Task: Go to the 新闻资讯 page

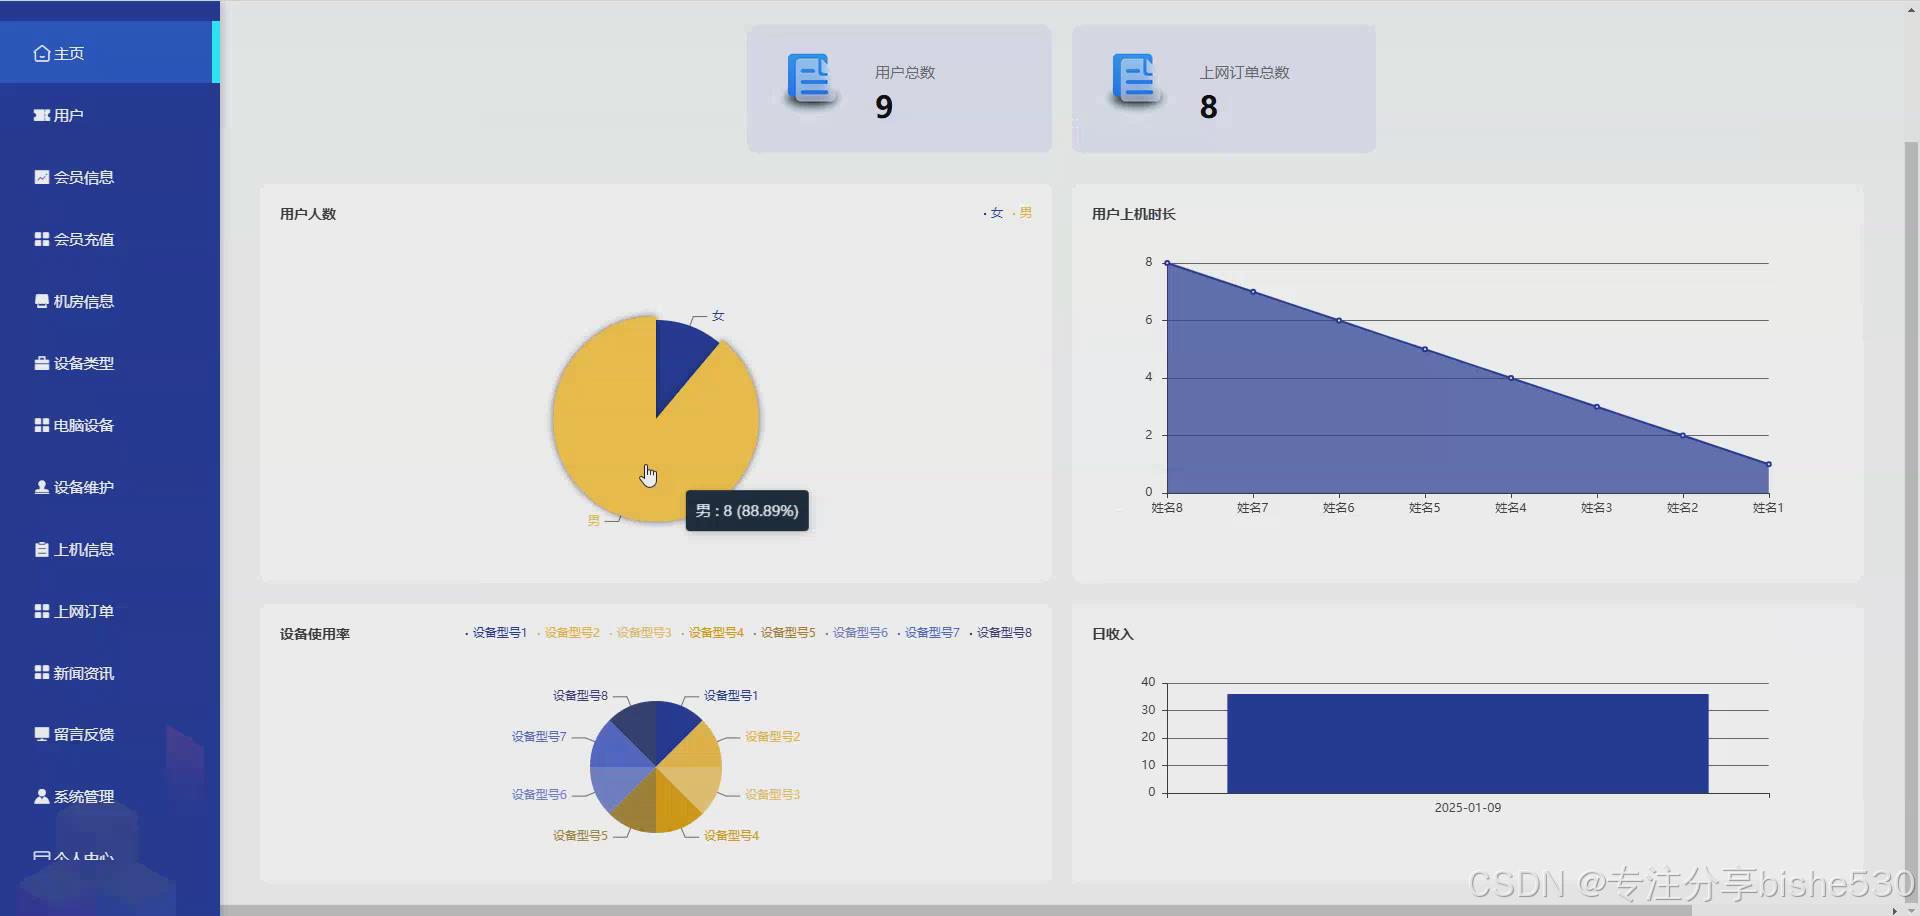Action: (110, 673)
